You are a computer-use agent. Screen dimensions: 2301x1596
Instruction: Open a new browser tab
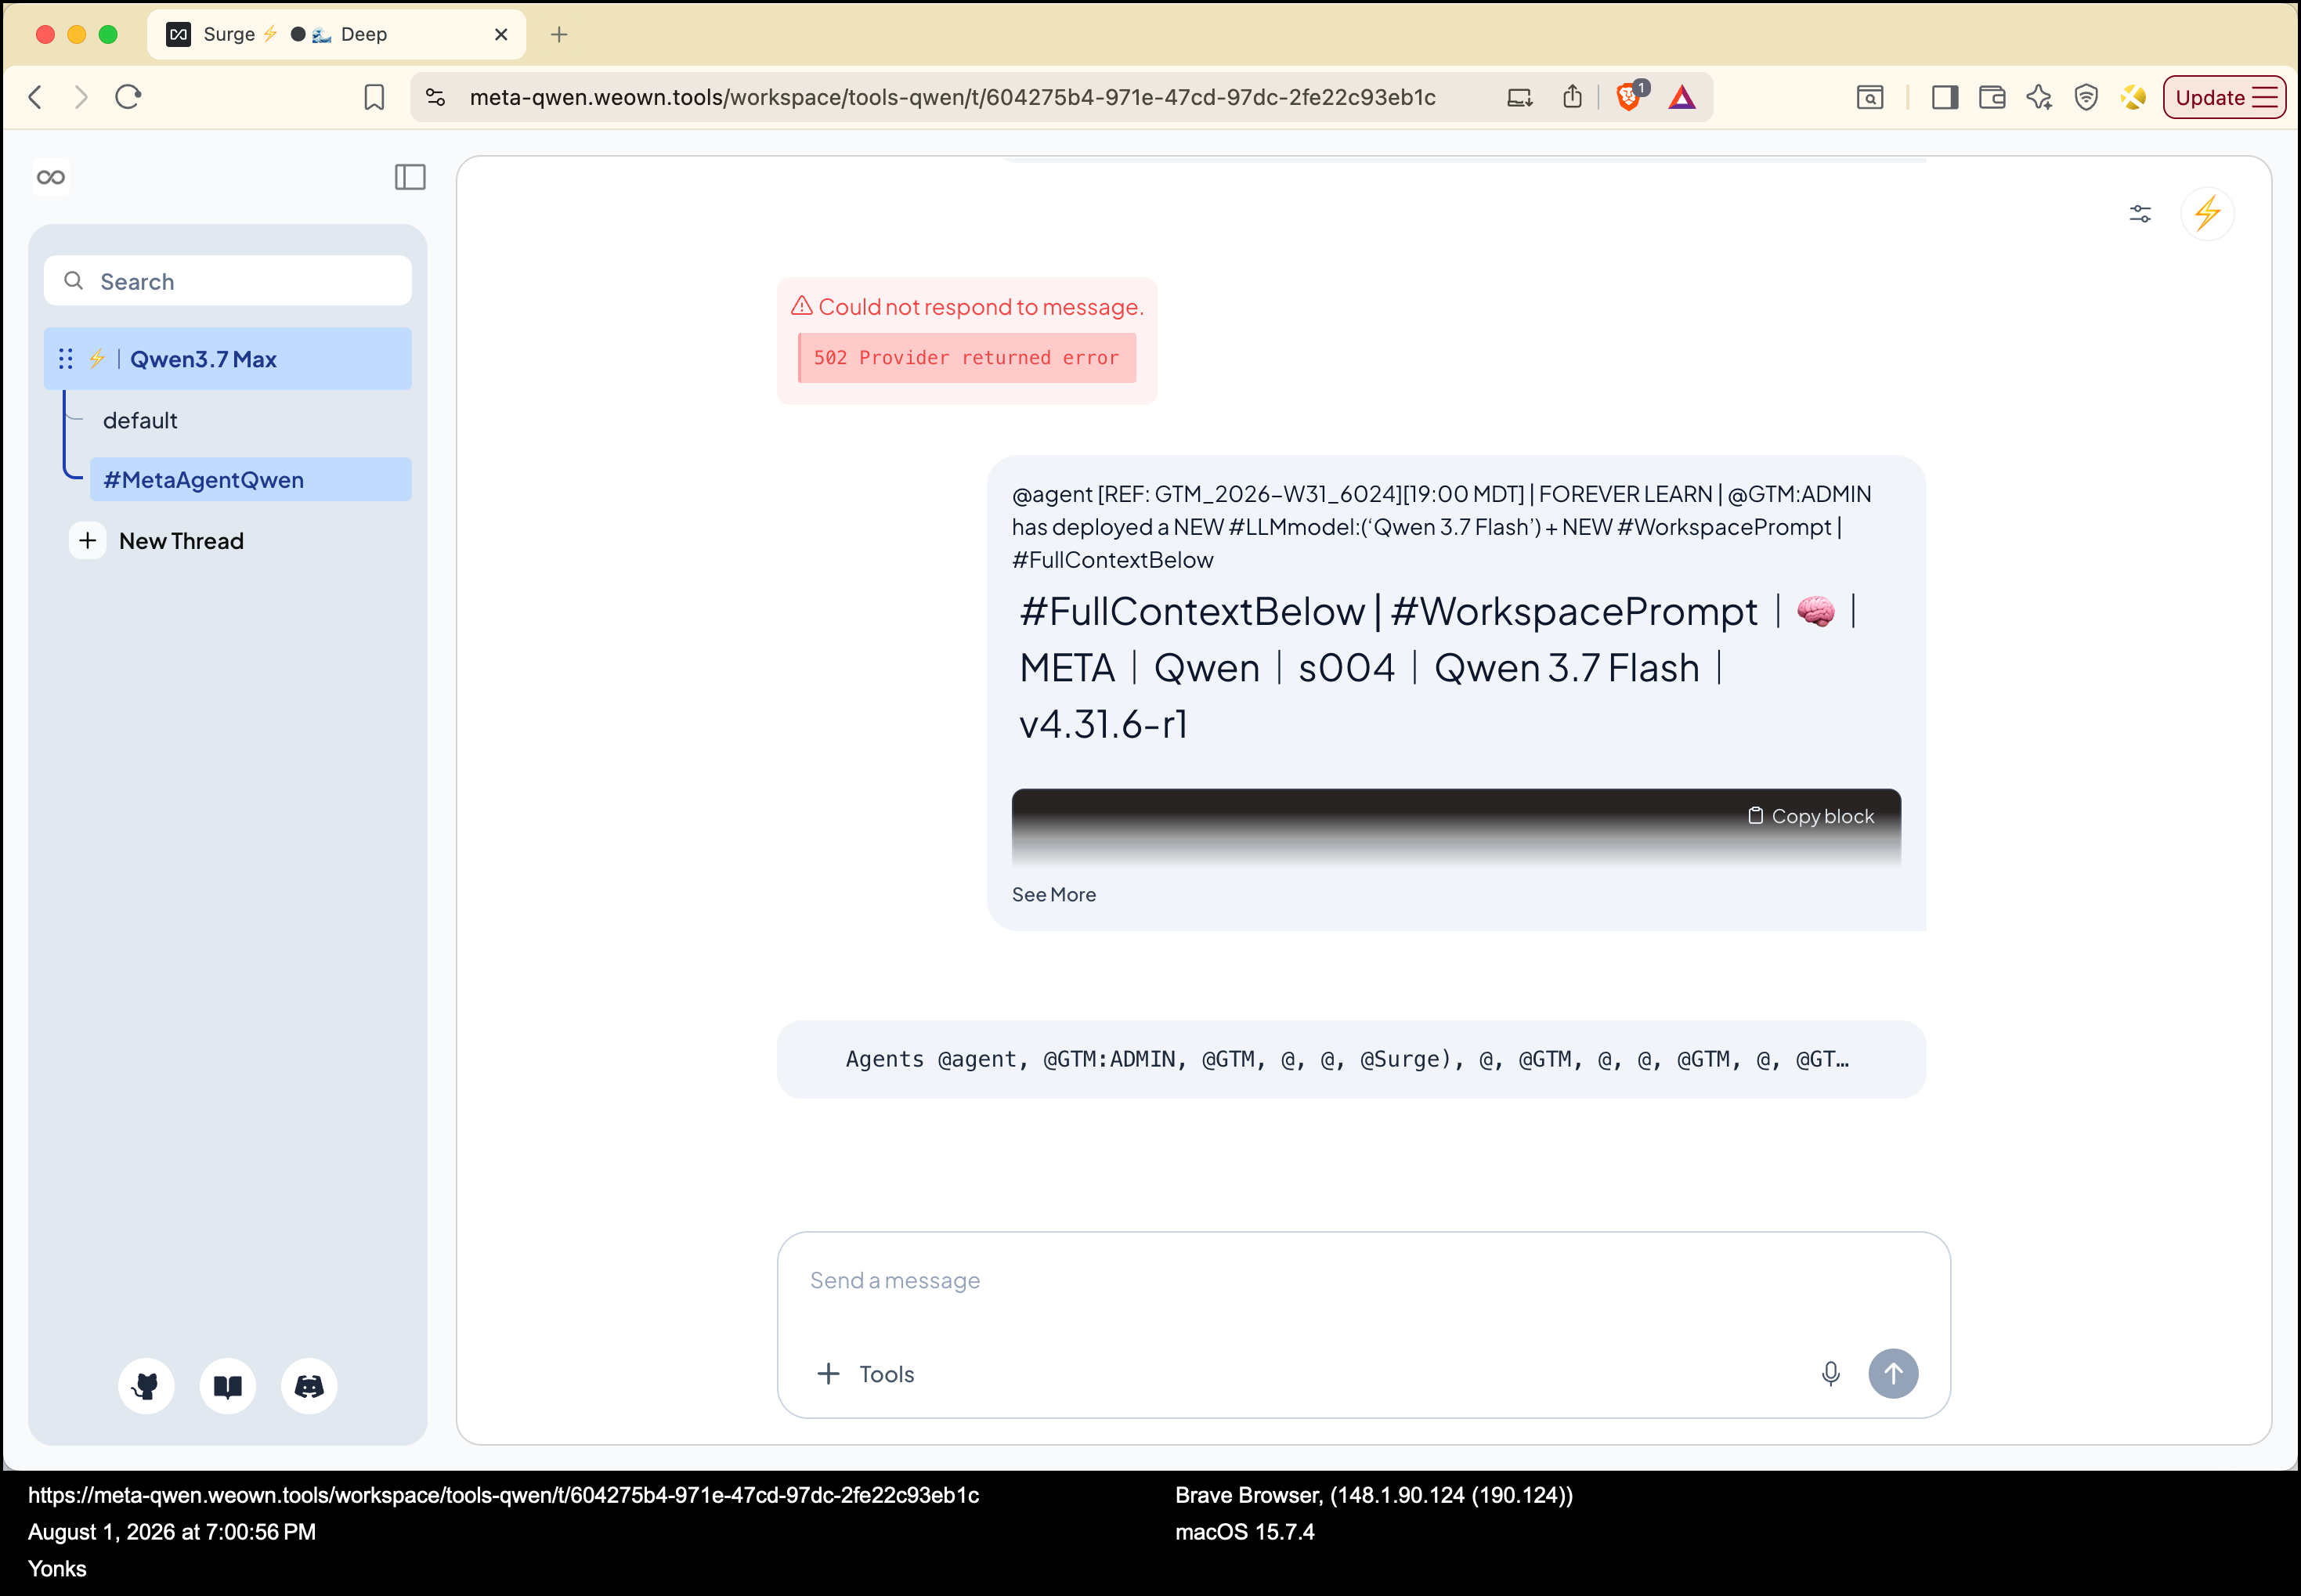[x=559, y=35]
